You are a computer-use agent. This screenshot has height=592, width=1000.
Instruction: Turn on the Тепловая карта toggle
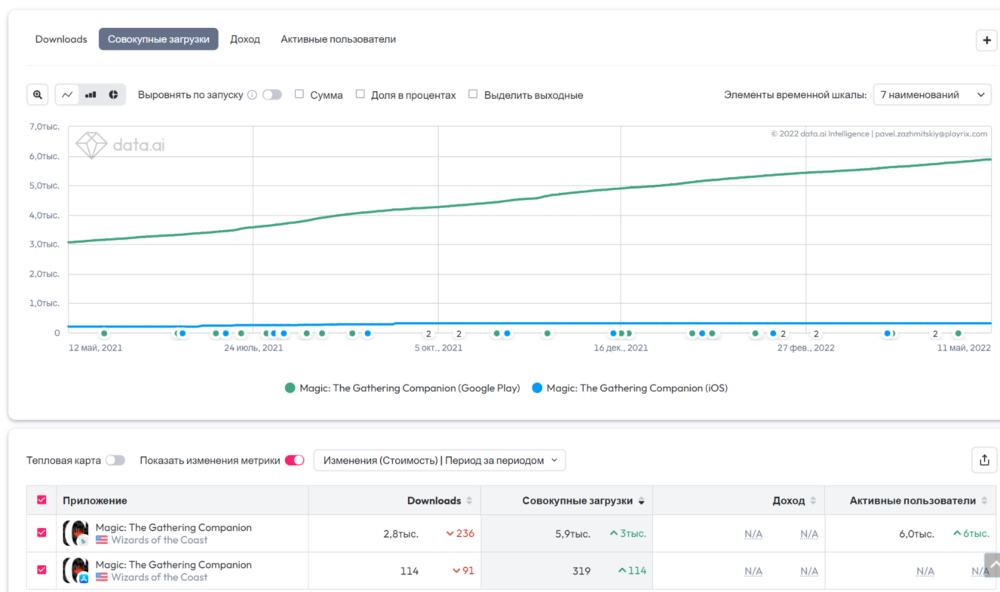pos(115,460)
